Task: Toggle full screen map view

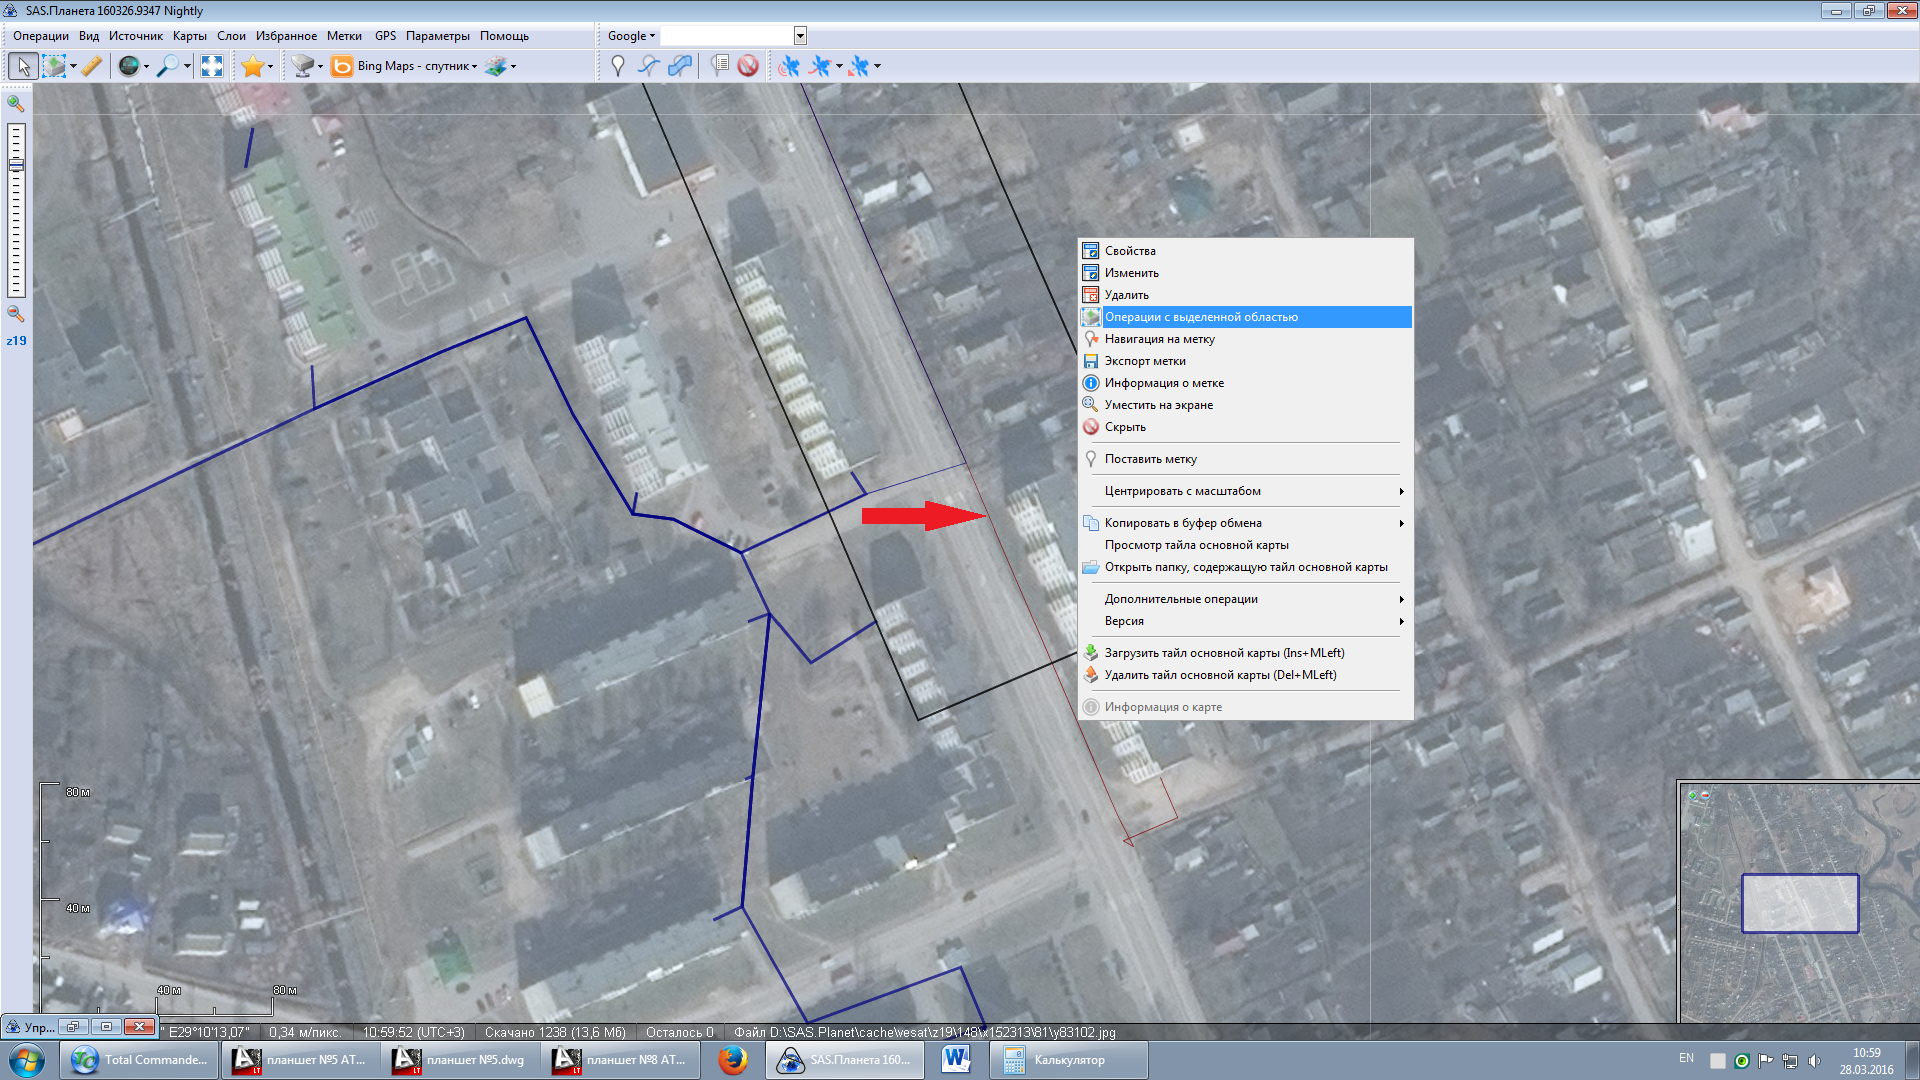Action: 212,66
